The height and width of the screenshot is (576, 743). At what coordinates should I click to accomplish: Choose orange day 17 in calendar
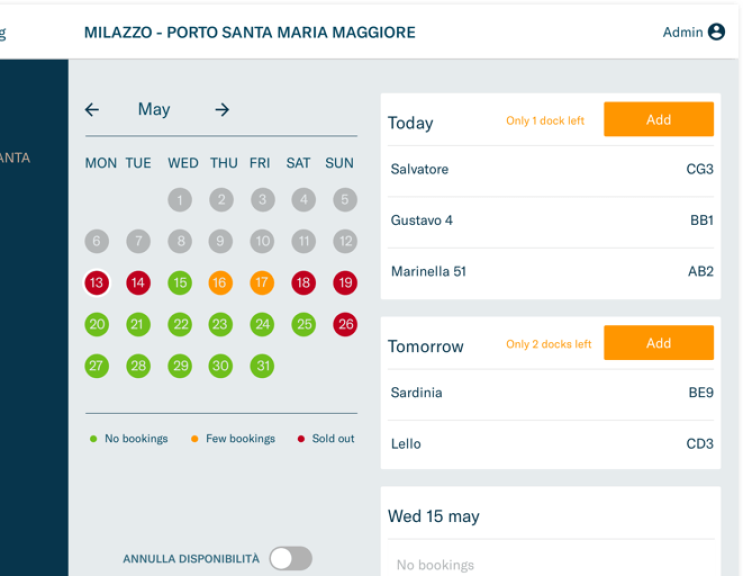[x=262, y=283]
